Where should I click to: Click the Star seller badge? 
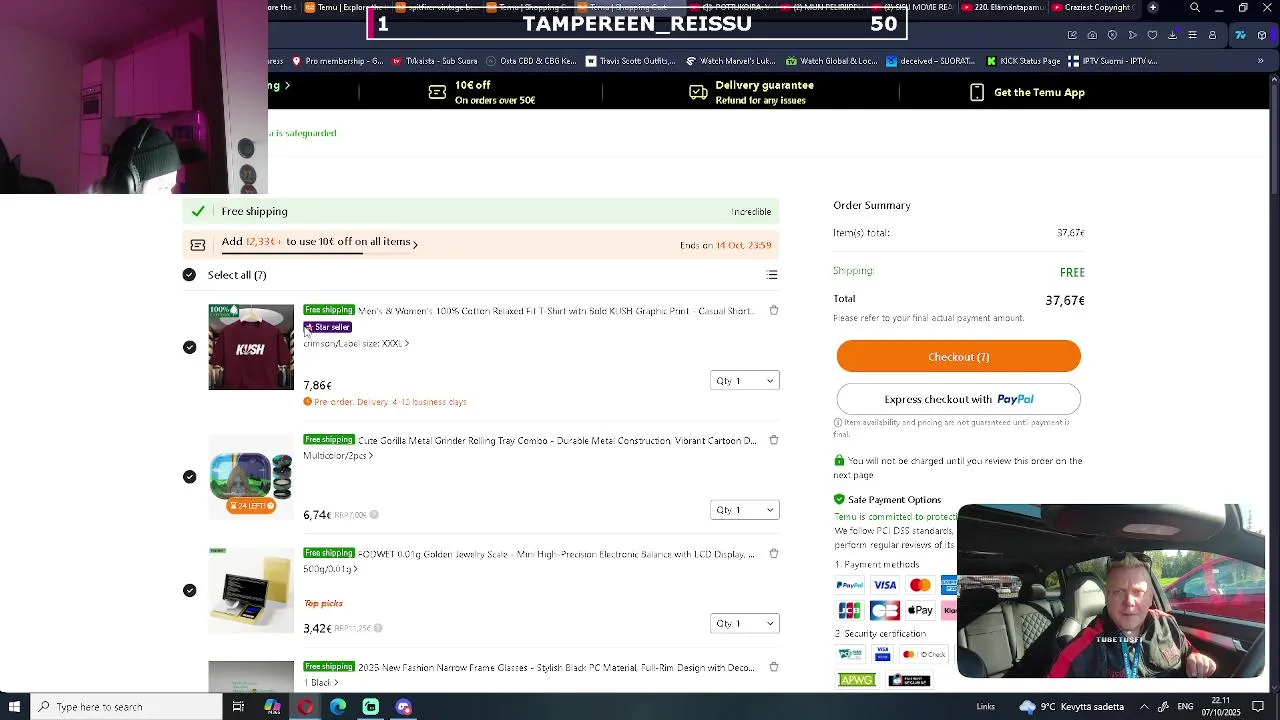point(328,327)
